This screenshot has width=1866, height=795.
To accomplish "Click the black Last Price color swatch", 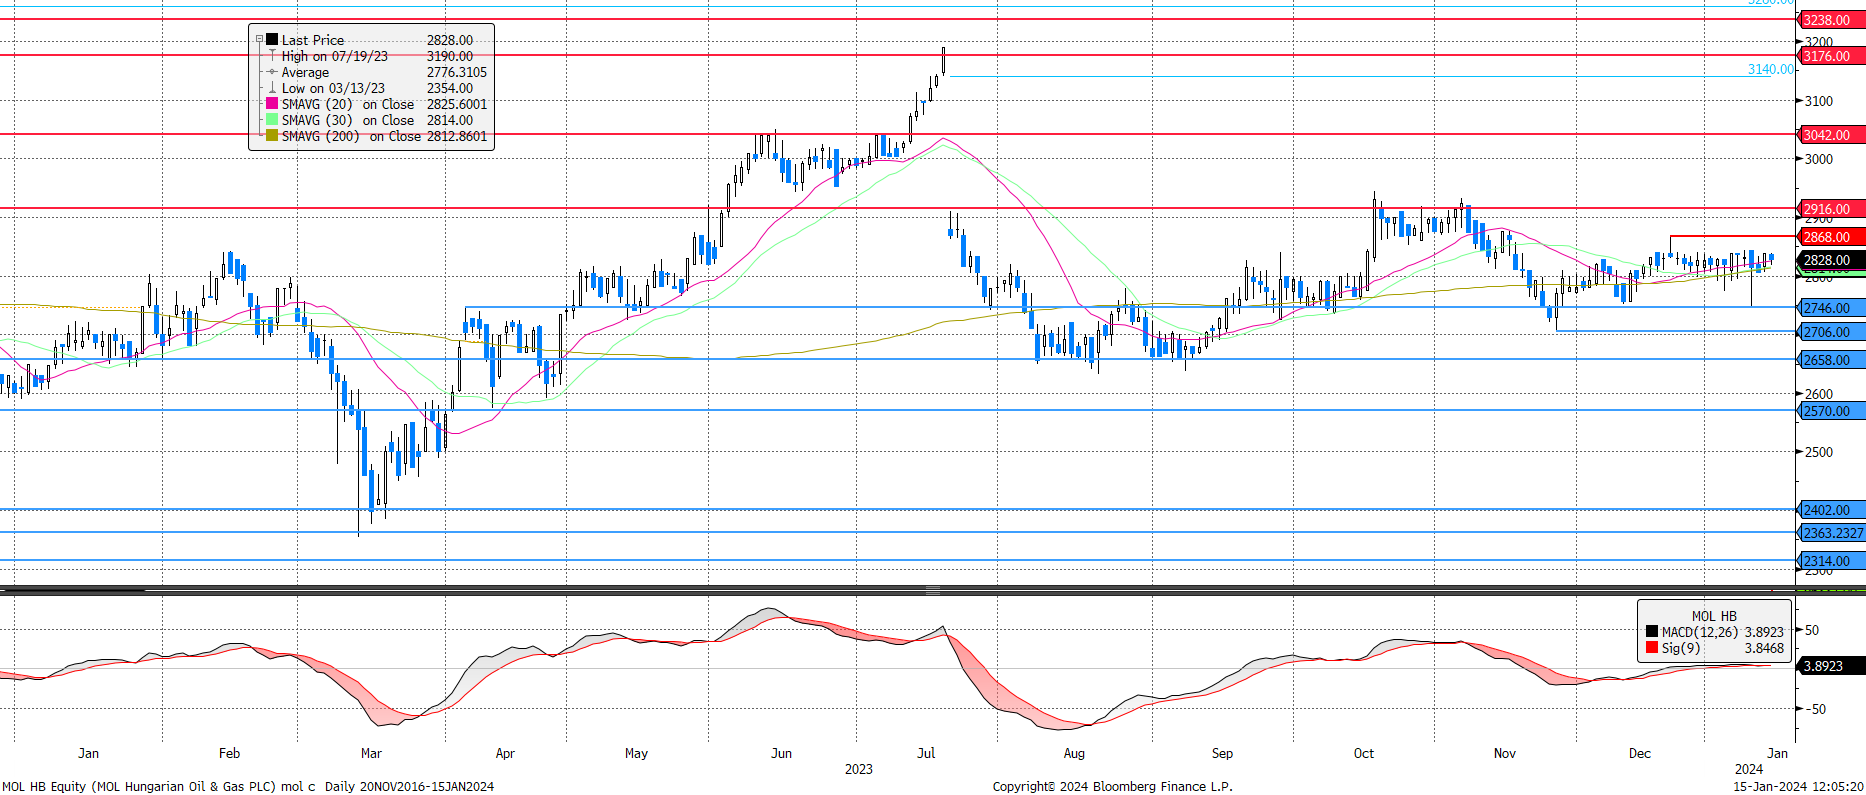I will tap(272, 40).
